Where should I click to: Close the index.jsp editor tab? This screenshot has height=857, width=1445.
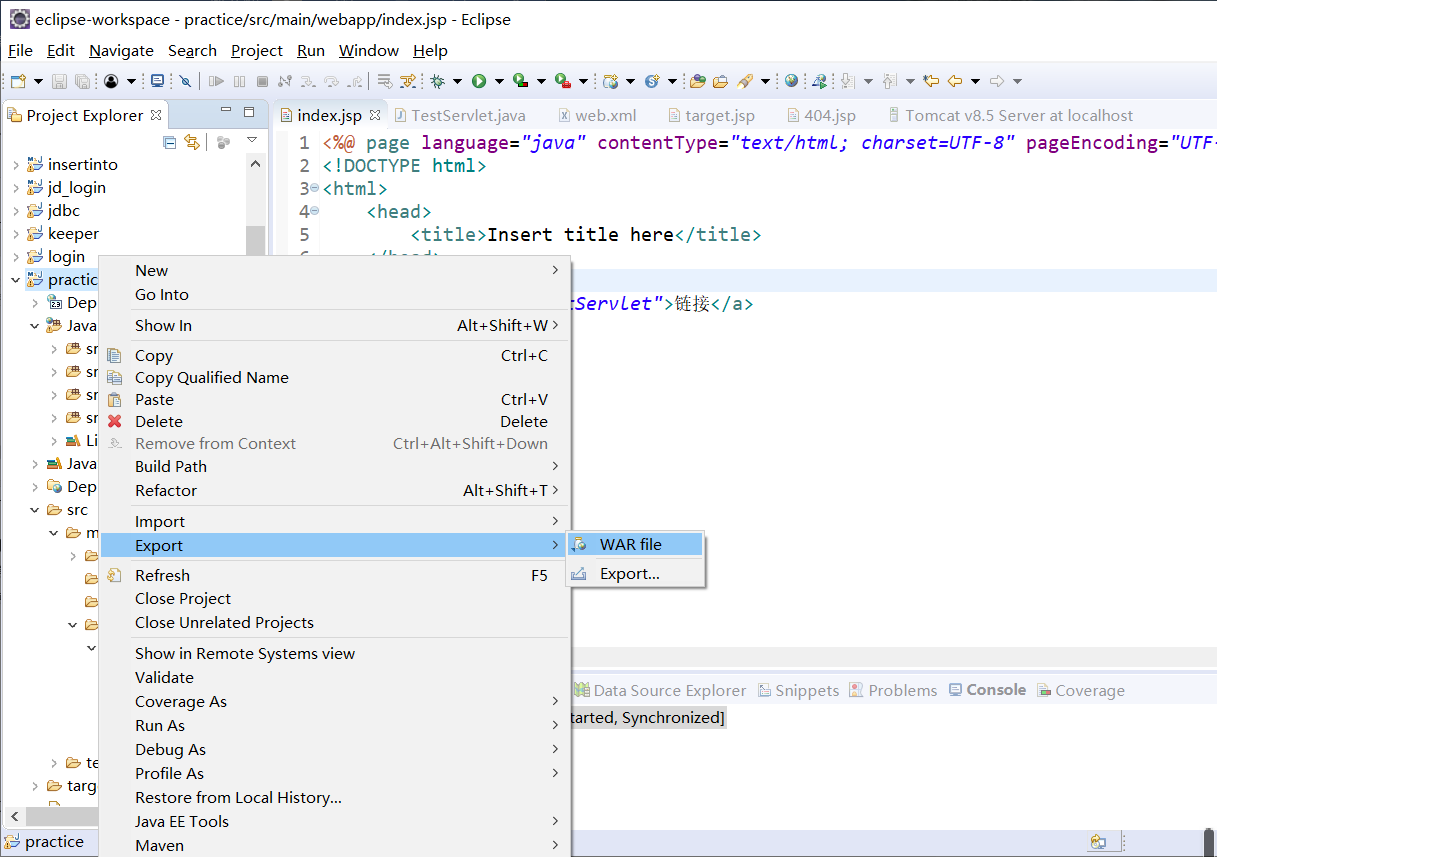[375, 115]
